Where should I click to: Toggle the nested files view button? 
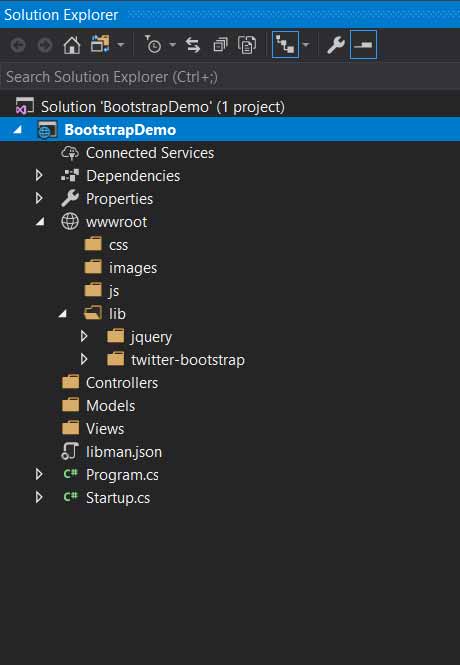(x=285, y=45)
